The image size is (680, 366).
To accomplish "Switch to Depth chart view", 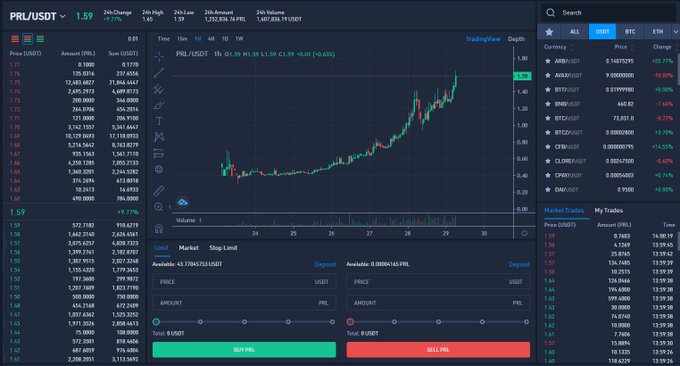I will point(516,39).
